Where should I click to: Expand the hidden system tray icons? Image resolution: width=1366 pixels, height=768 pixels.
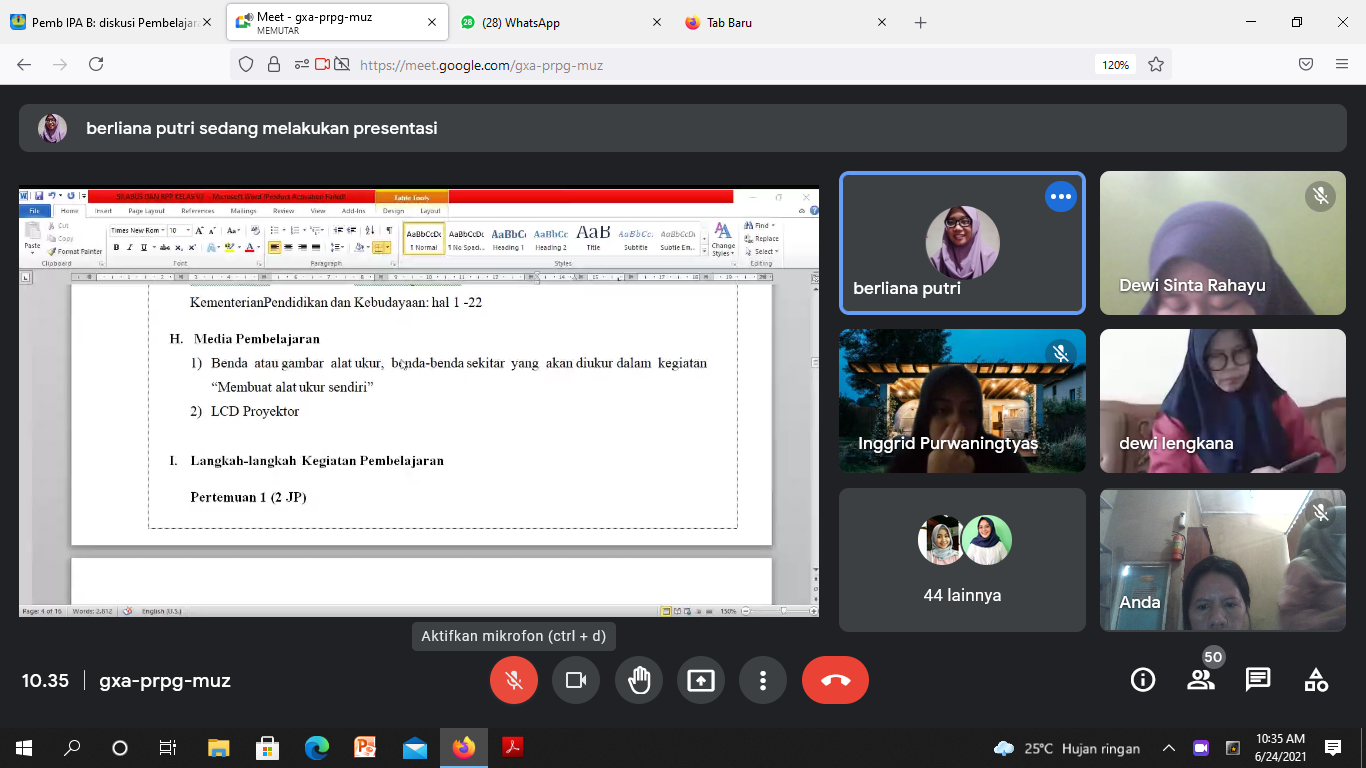coord(1168,748)
